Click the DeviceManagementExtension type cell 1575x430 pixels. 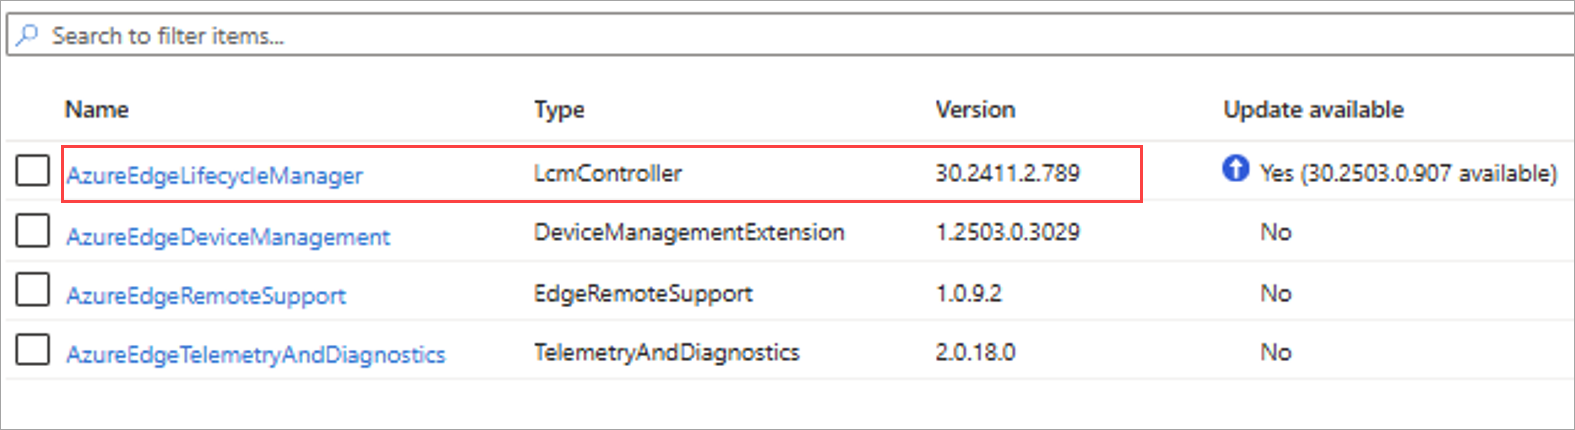tap(689, 233)
